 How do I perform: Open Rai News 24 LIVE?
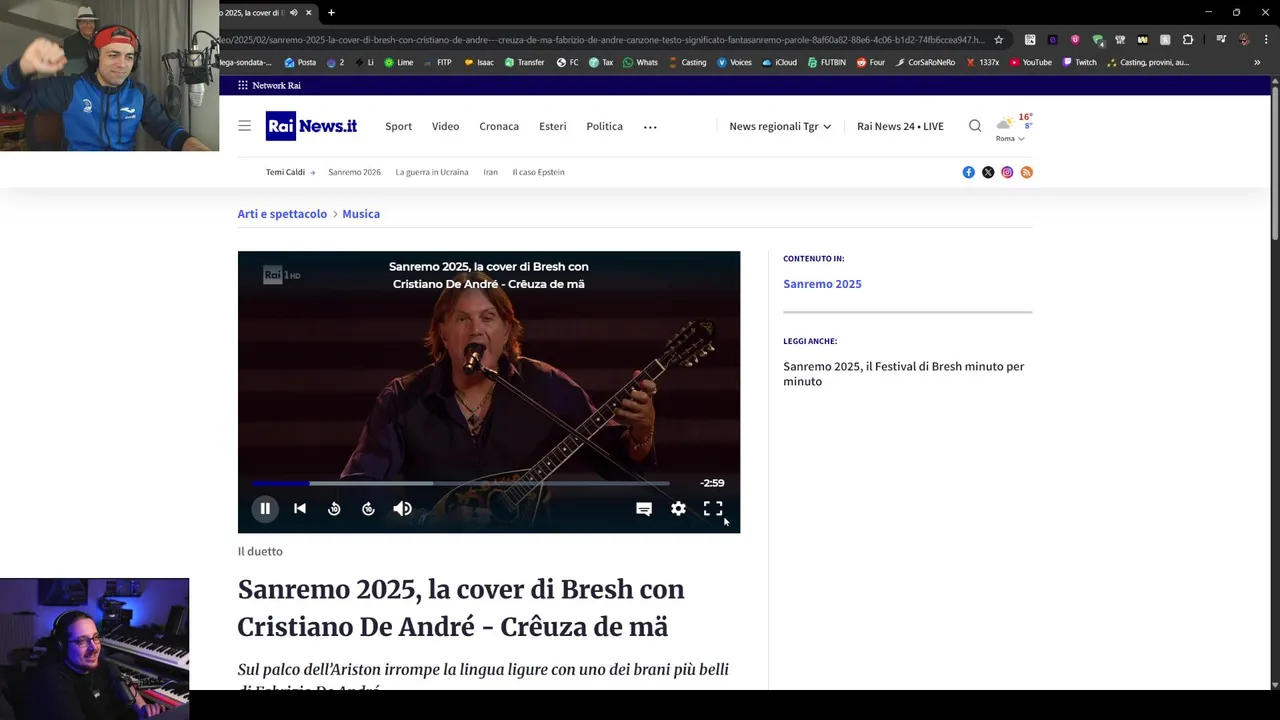[900, 126]
